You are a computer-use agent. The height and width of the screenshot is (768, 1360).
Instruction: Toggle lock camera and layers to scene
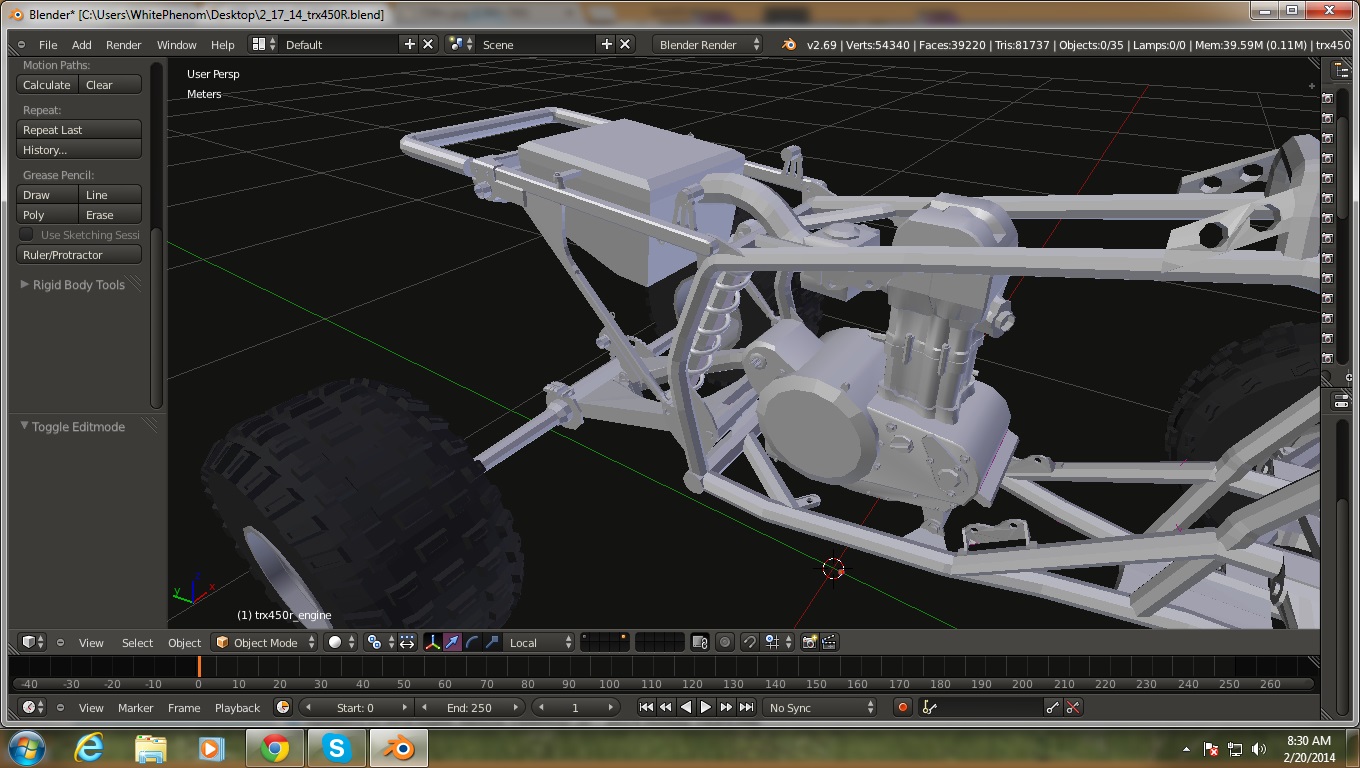pyautogui.click(x=700, y=642)
